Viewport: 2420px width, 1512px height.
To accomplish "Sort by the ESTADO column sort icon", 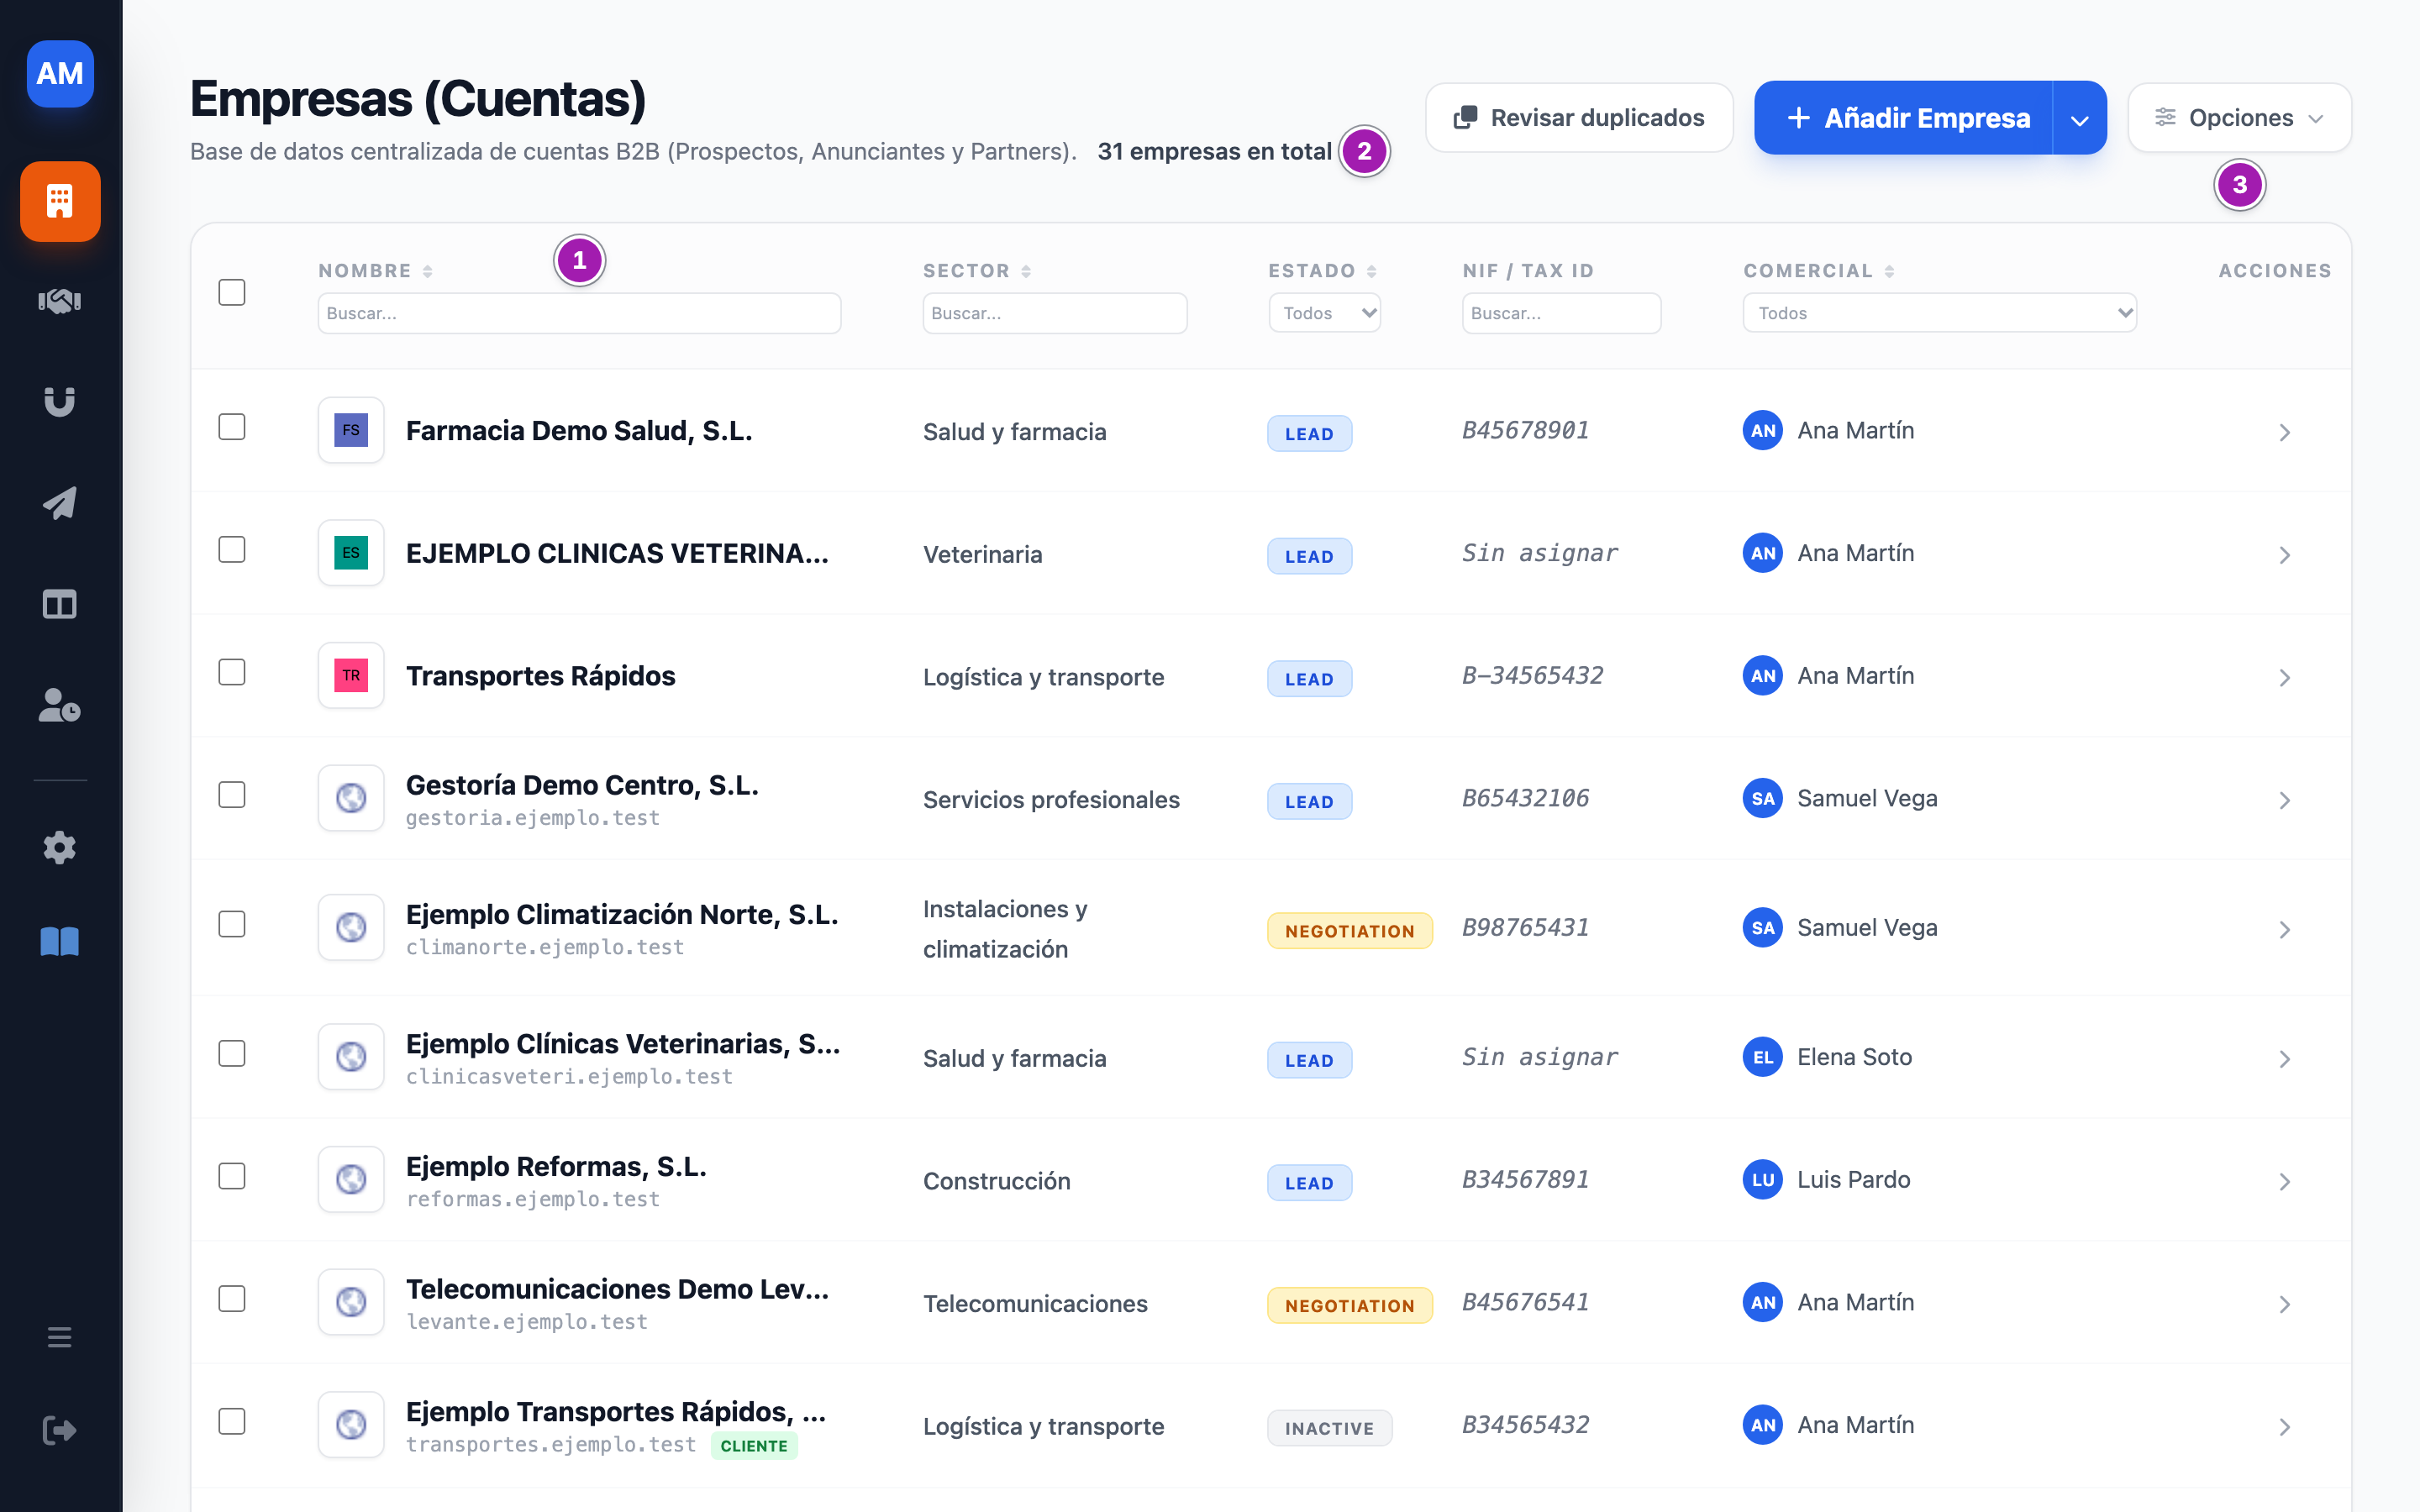I will tap(1371, 271).
